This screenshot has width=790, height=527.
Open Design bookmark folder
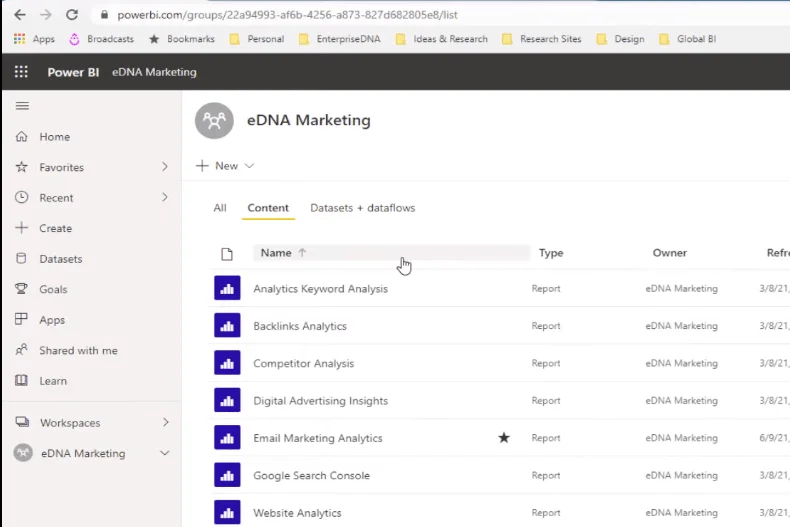pyautogui.click(x=620, y=39)
